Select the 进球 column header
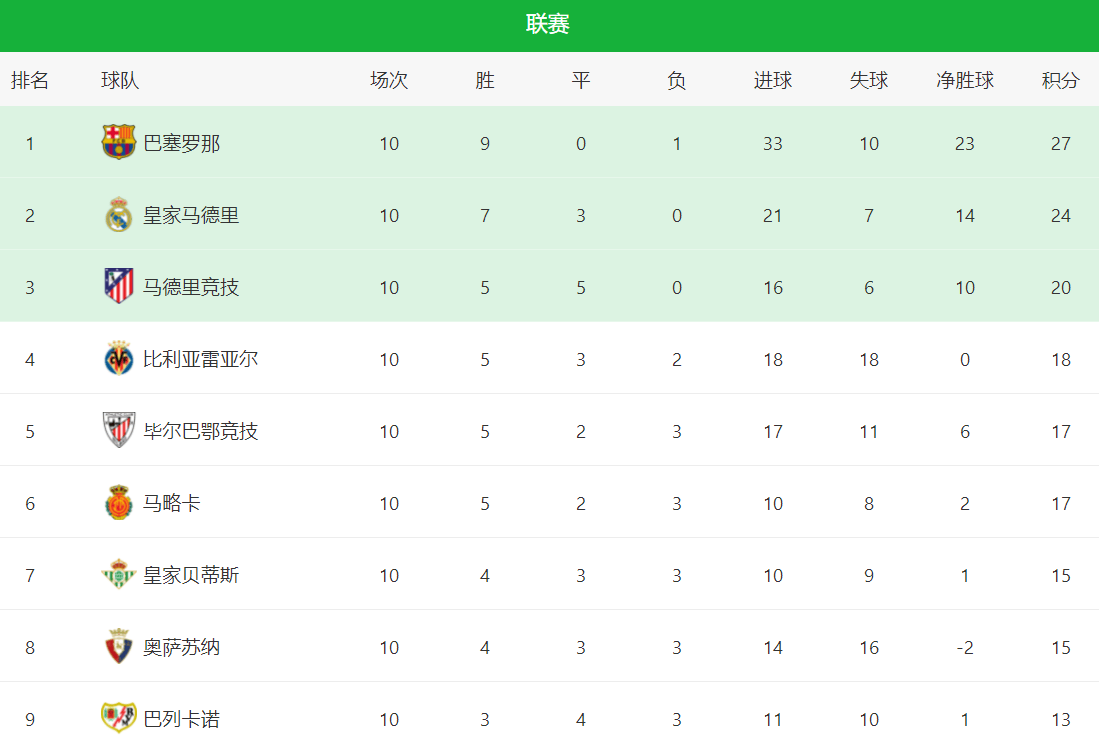1099x750 pixels. [773, 80]
